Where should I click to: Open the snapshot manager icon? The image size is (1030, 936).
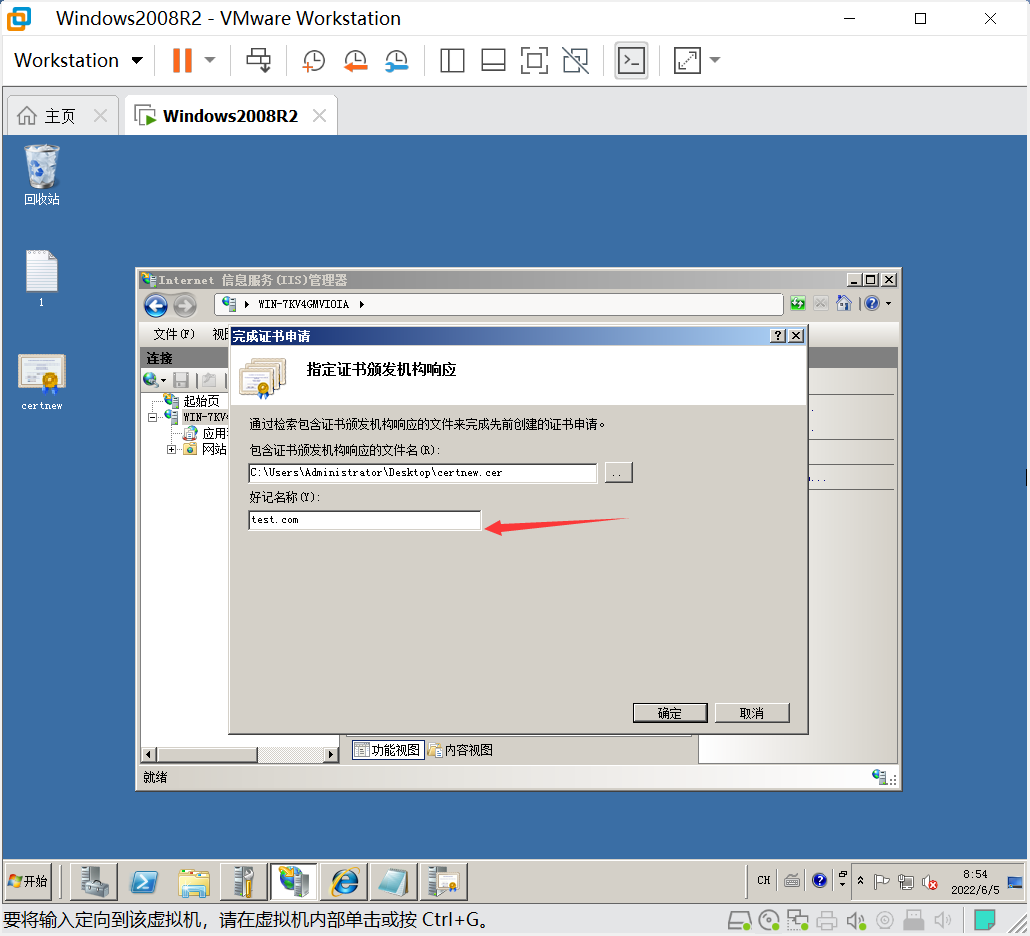[x=396, y=60]
